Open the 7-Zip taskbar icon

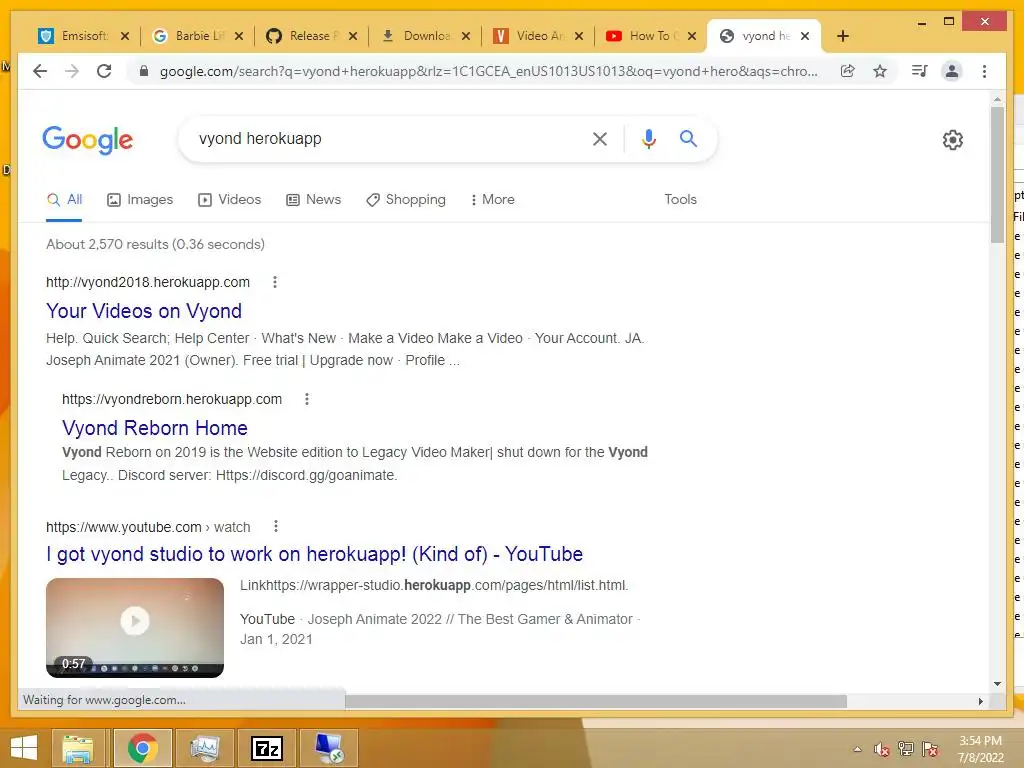click(267, 748)
